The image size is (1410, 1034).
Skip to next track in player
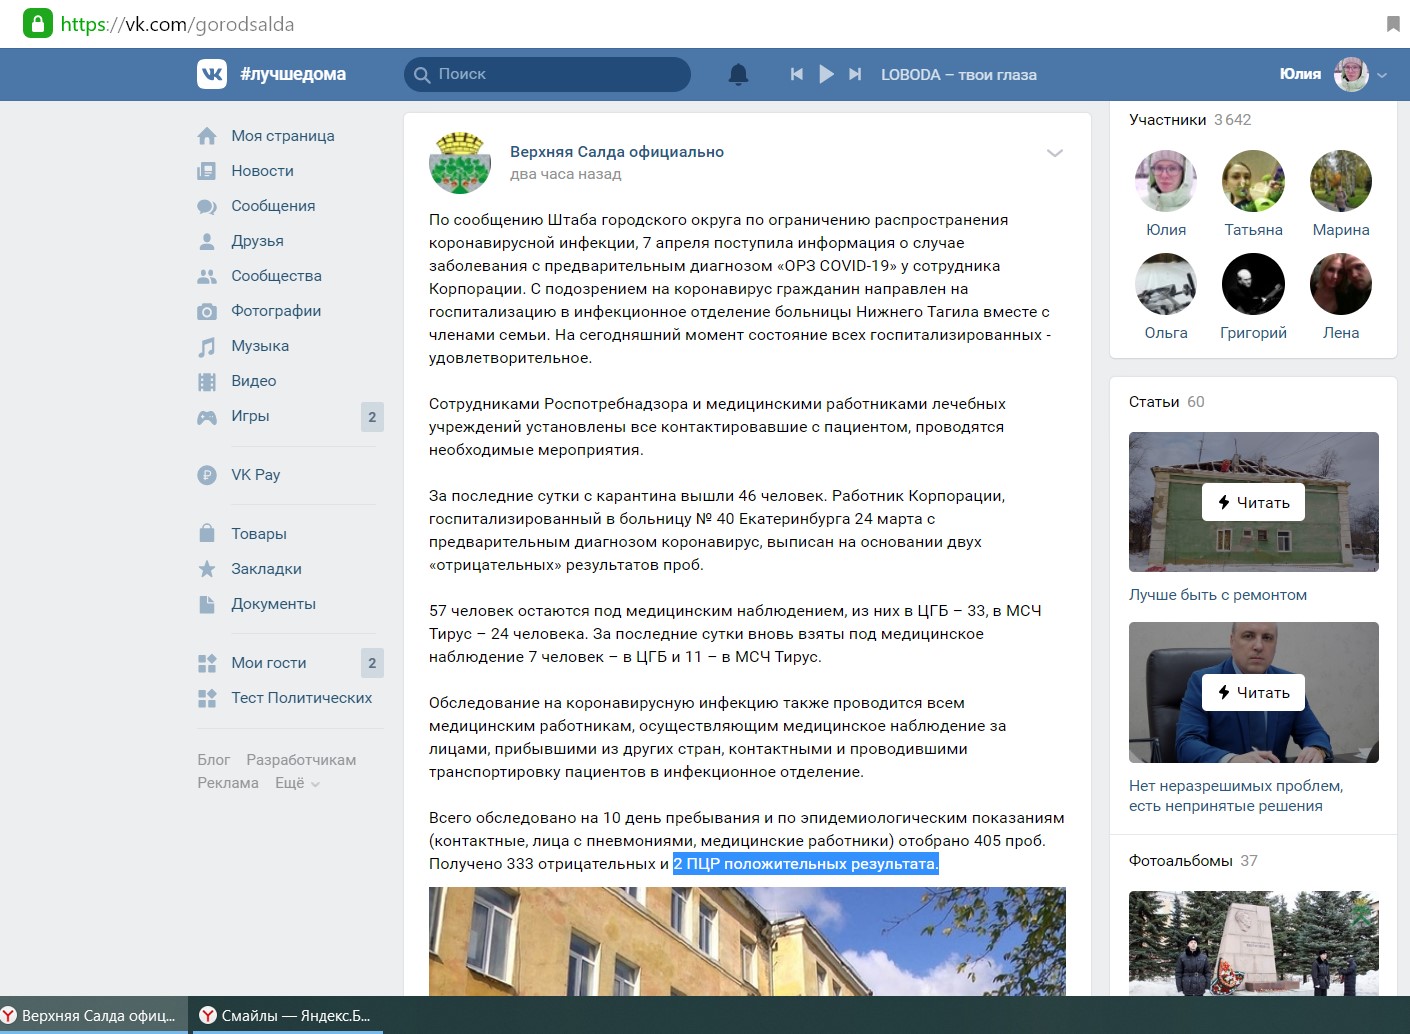855,74
